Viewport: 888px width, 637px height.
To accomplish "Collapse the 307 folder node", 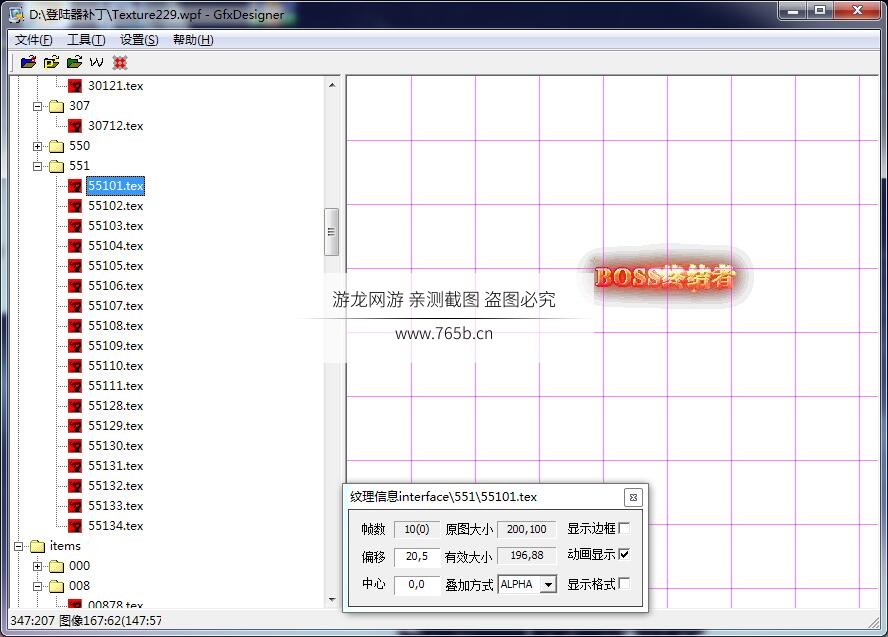I will tap(37, 106).
